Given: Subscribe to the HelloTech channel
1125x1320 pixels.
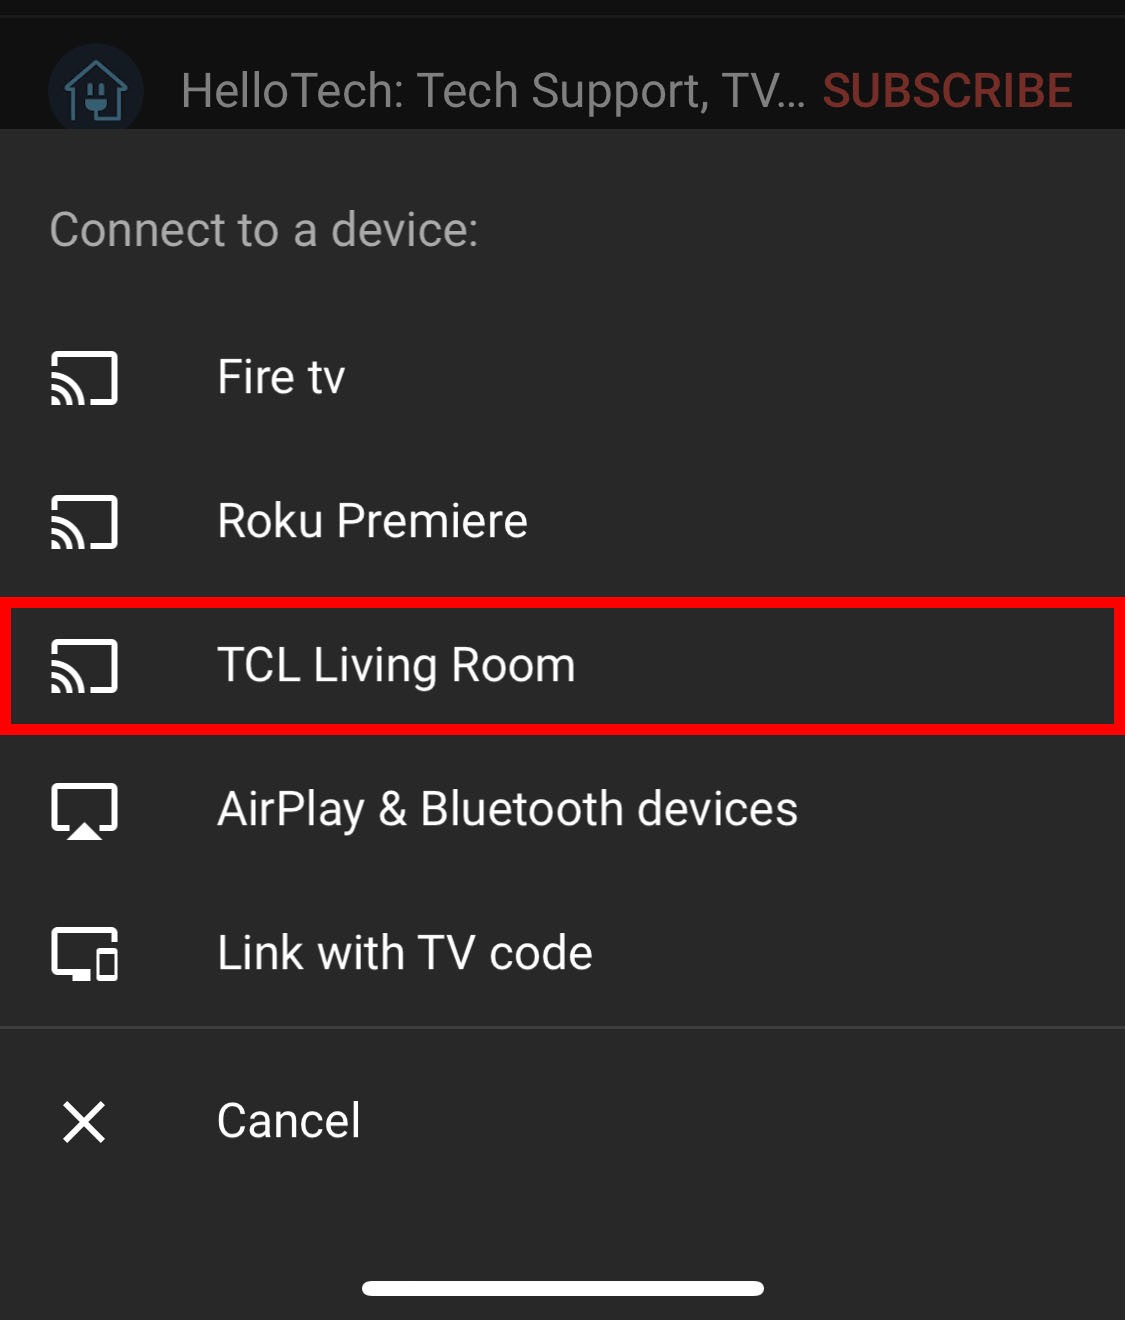Looking at the screenshot, I should (x=947, y=91).
